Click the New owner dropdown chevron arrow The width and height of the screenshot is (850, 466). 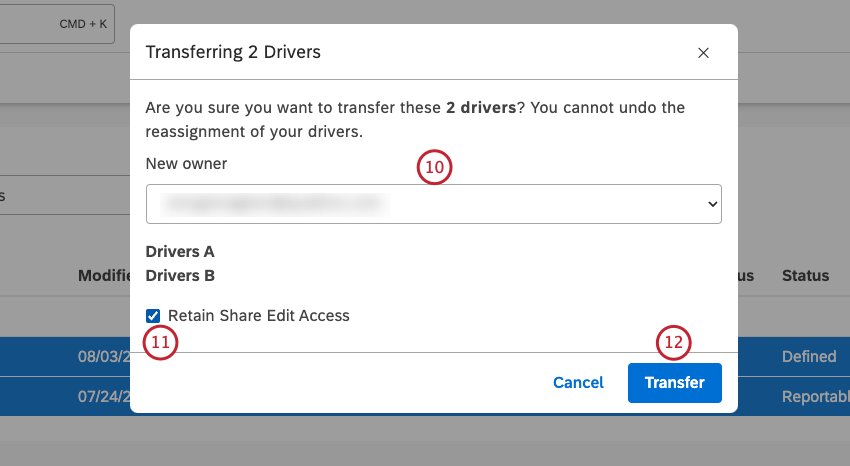(712, 203)
